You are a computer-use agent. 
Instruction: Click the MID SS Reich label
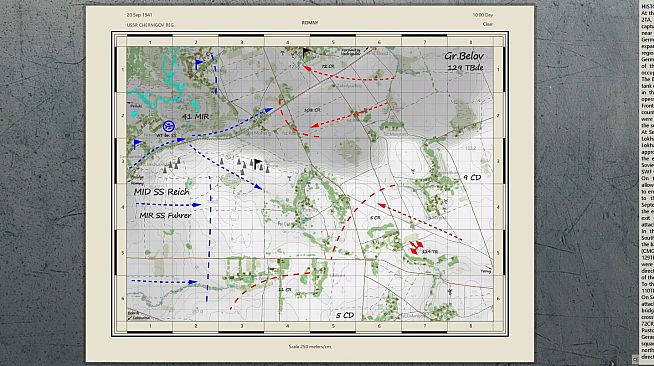[x=161, y=192]
